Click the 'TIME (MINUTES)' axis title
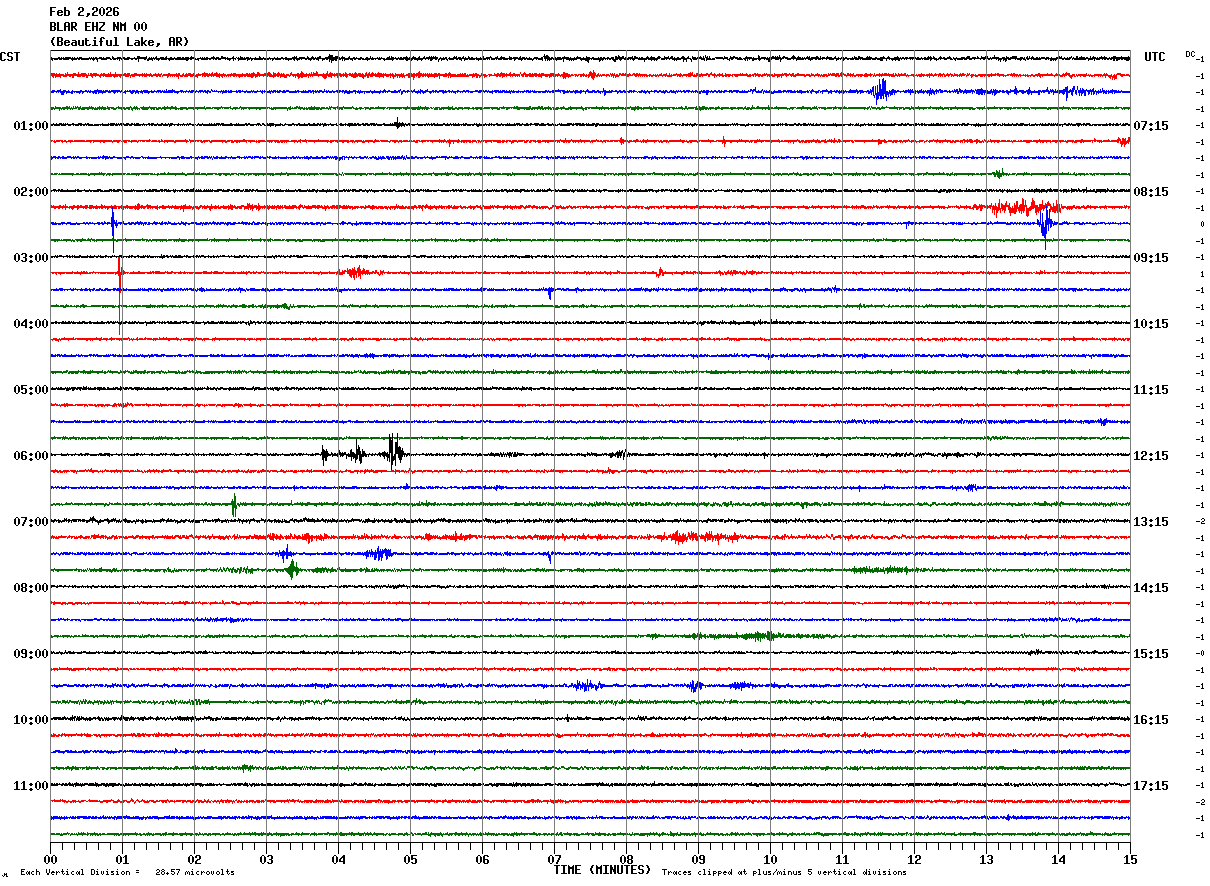Screen dimensions: 1210x886 pos(602,870)
